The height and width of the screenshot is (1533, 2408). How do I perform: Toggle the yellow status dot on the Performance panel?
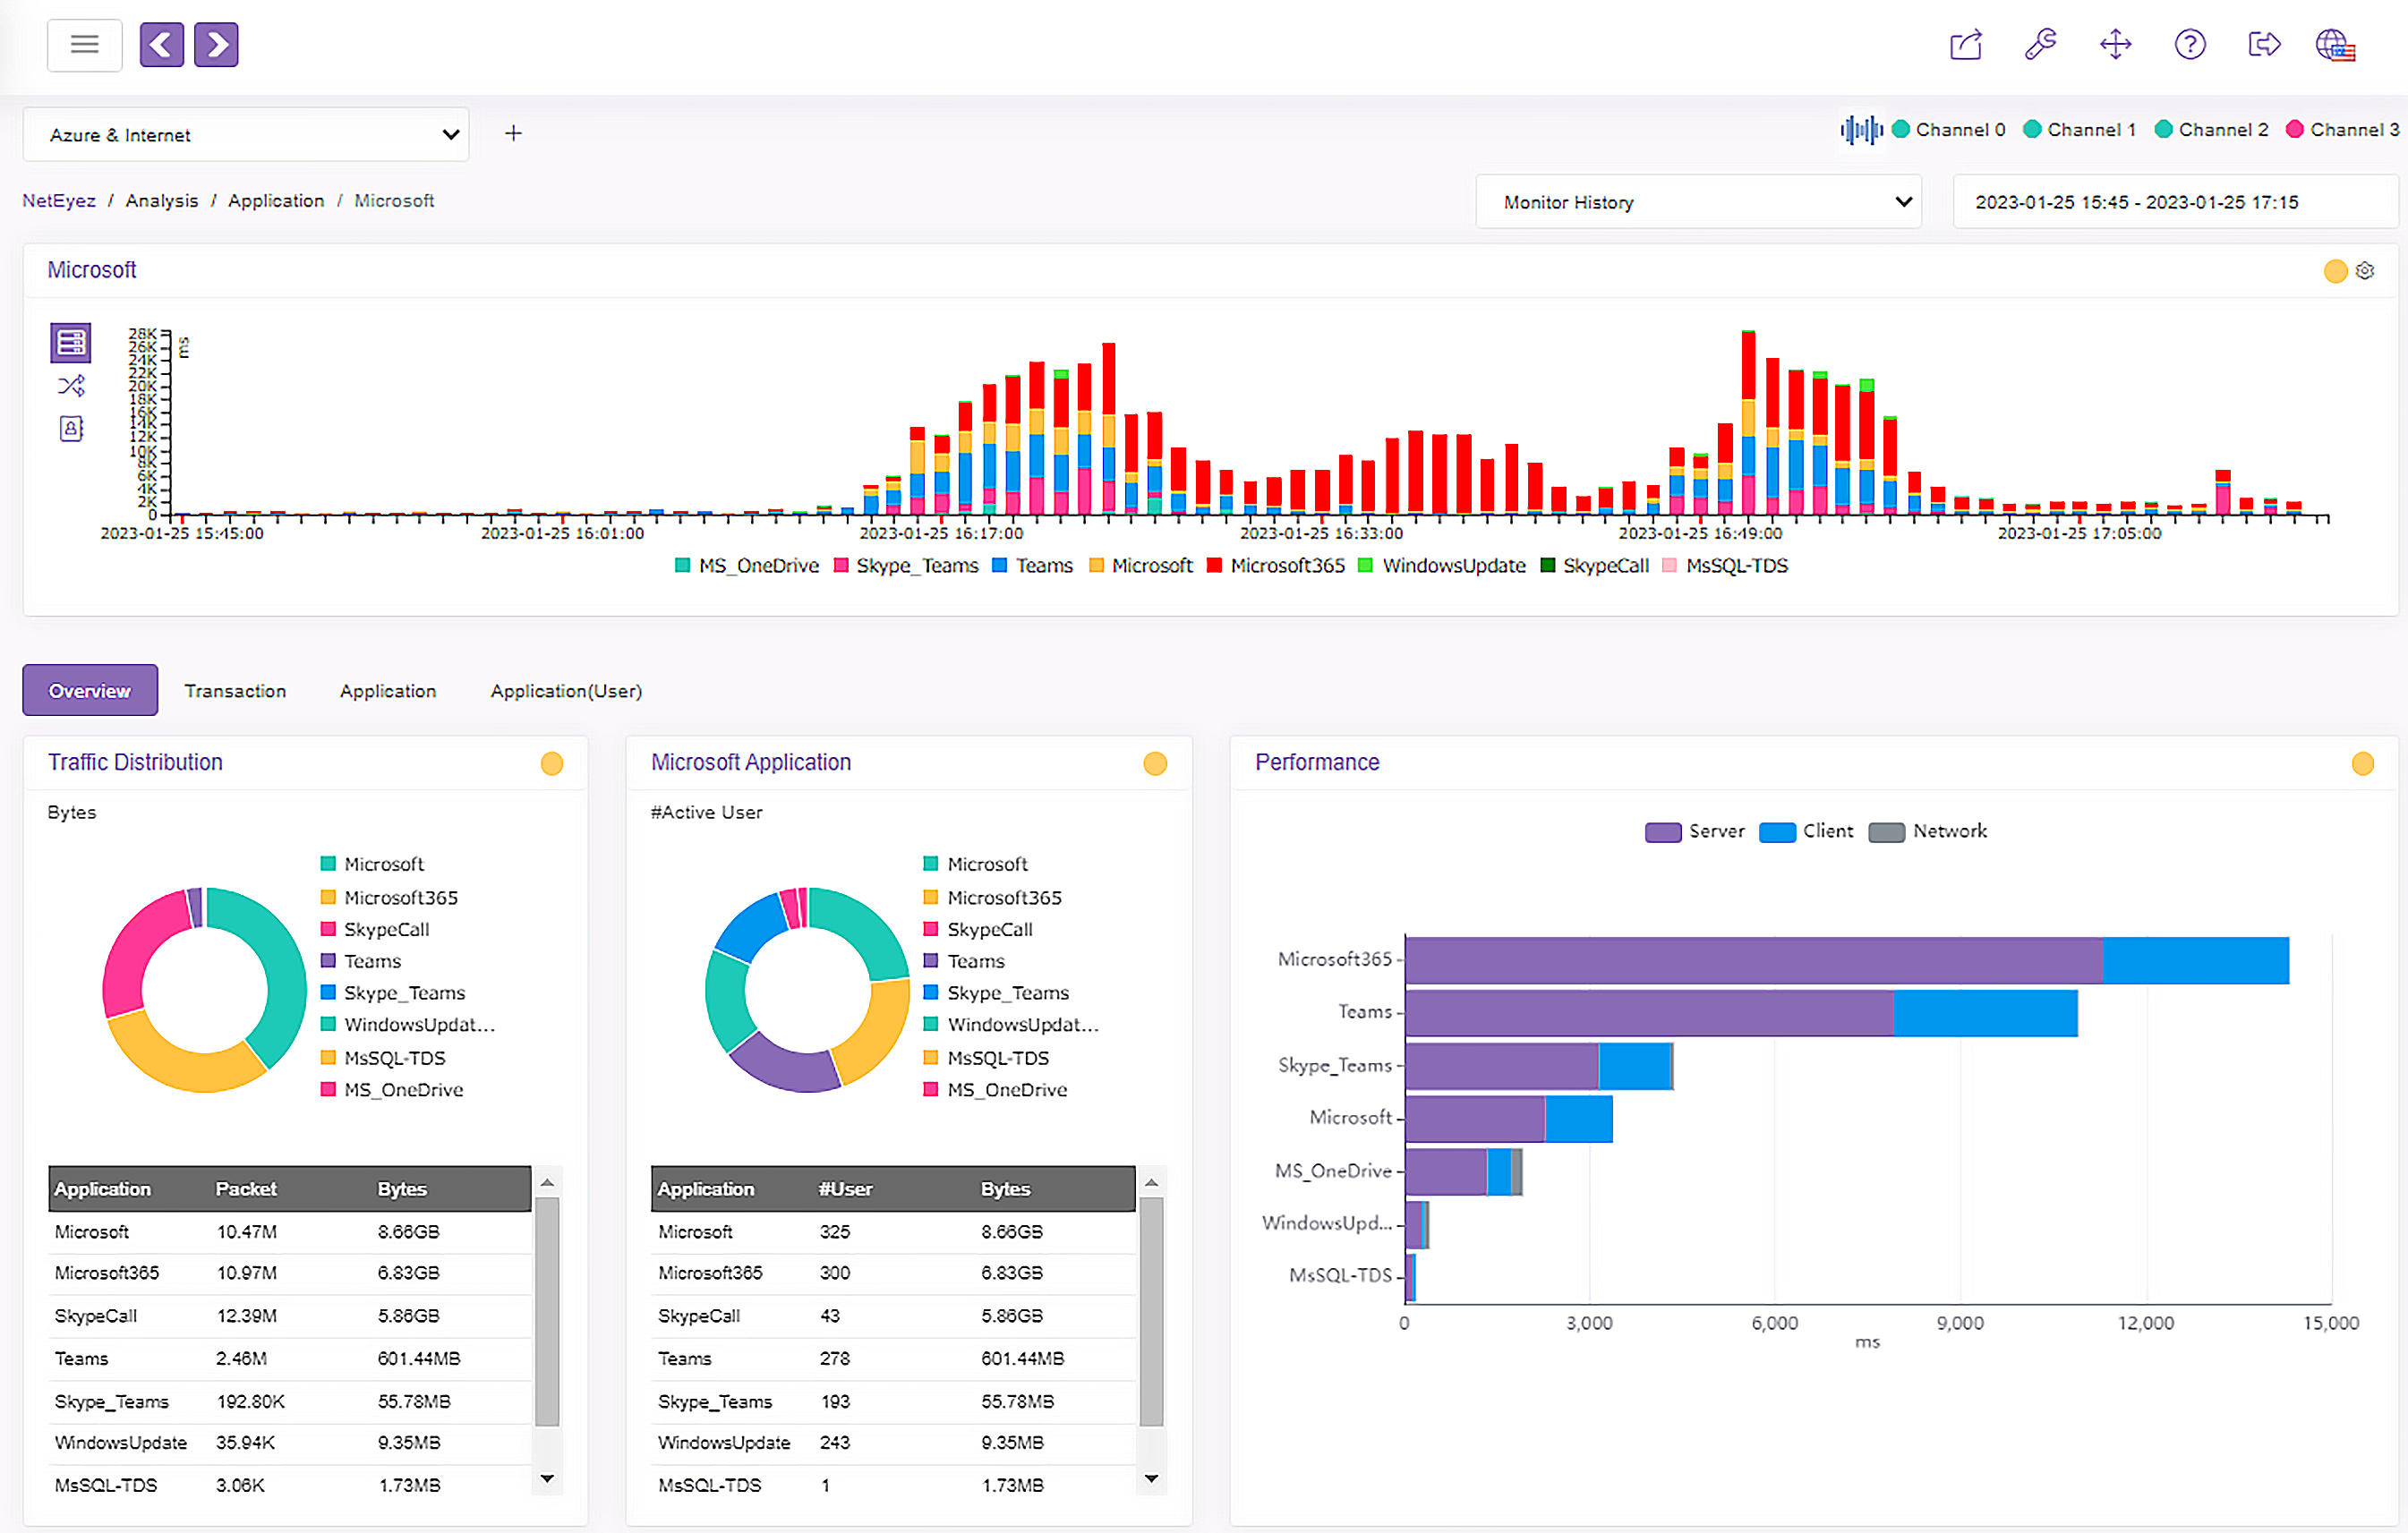(2362, 763)
